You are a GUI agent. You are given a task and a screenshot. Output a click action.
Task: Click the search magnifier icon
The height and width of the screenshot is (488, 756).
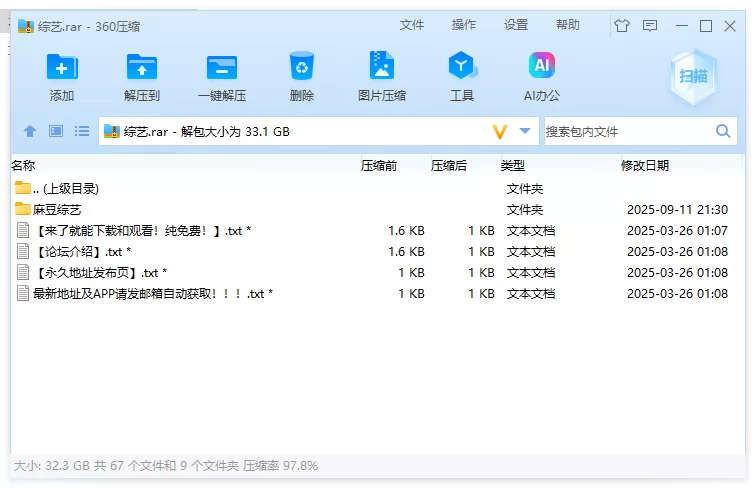[723, 131]
